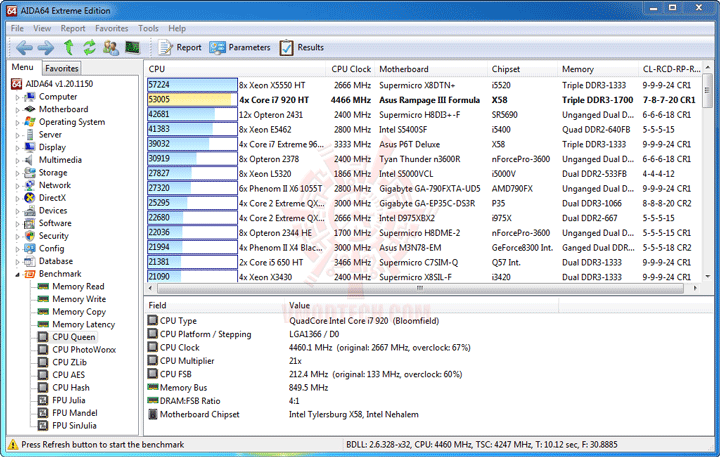Click the Back arrow toolbar icon
The height and width of the screenshot is (457, 720).
[x=24, y=47]
